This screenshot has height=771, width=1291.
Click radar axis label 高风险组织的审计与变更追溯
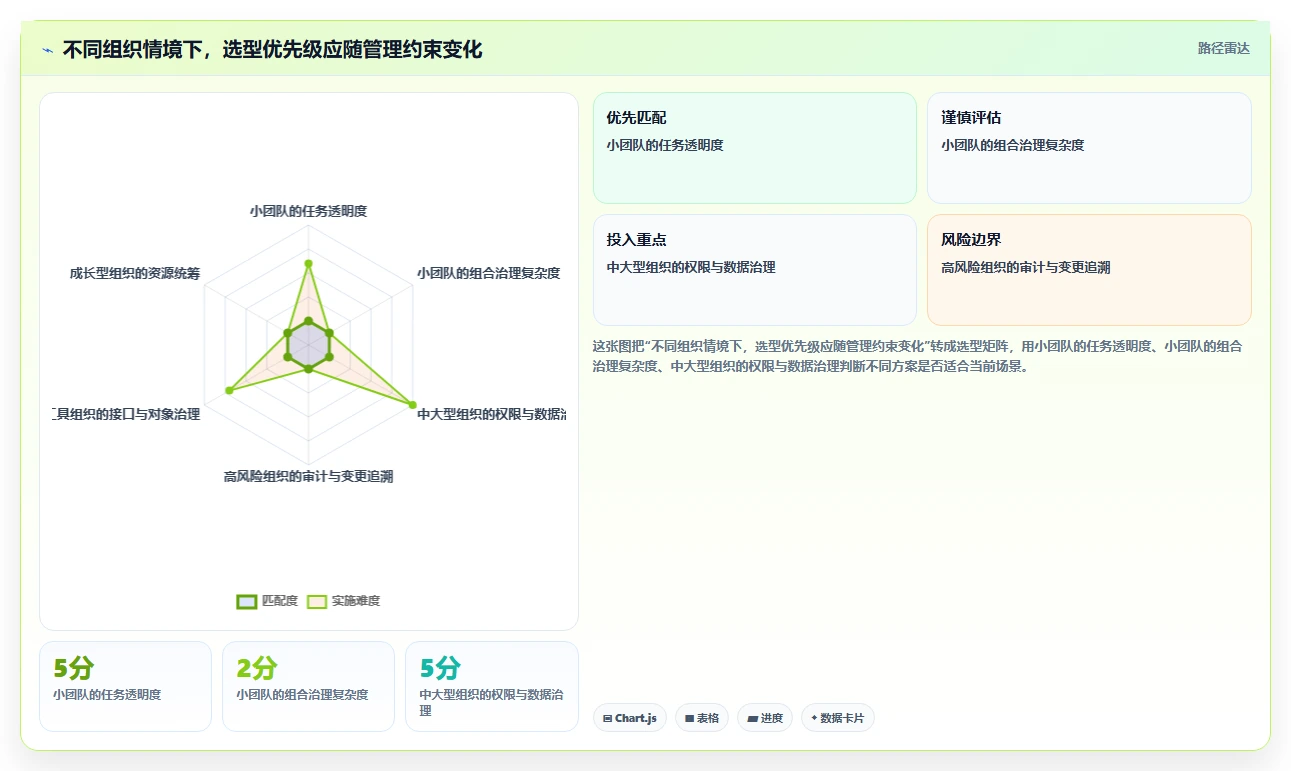click(x=308, y=476)
